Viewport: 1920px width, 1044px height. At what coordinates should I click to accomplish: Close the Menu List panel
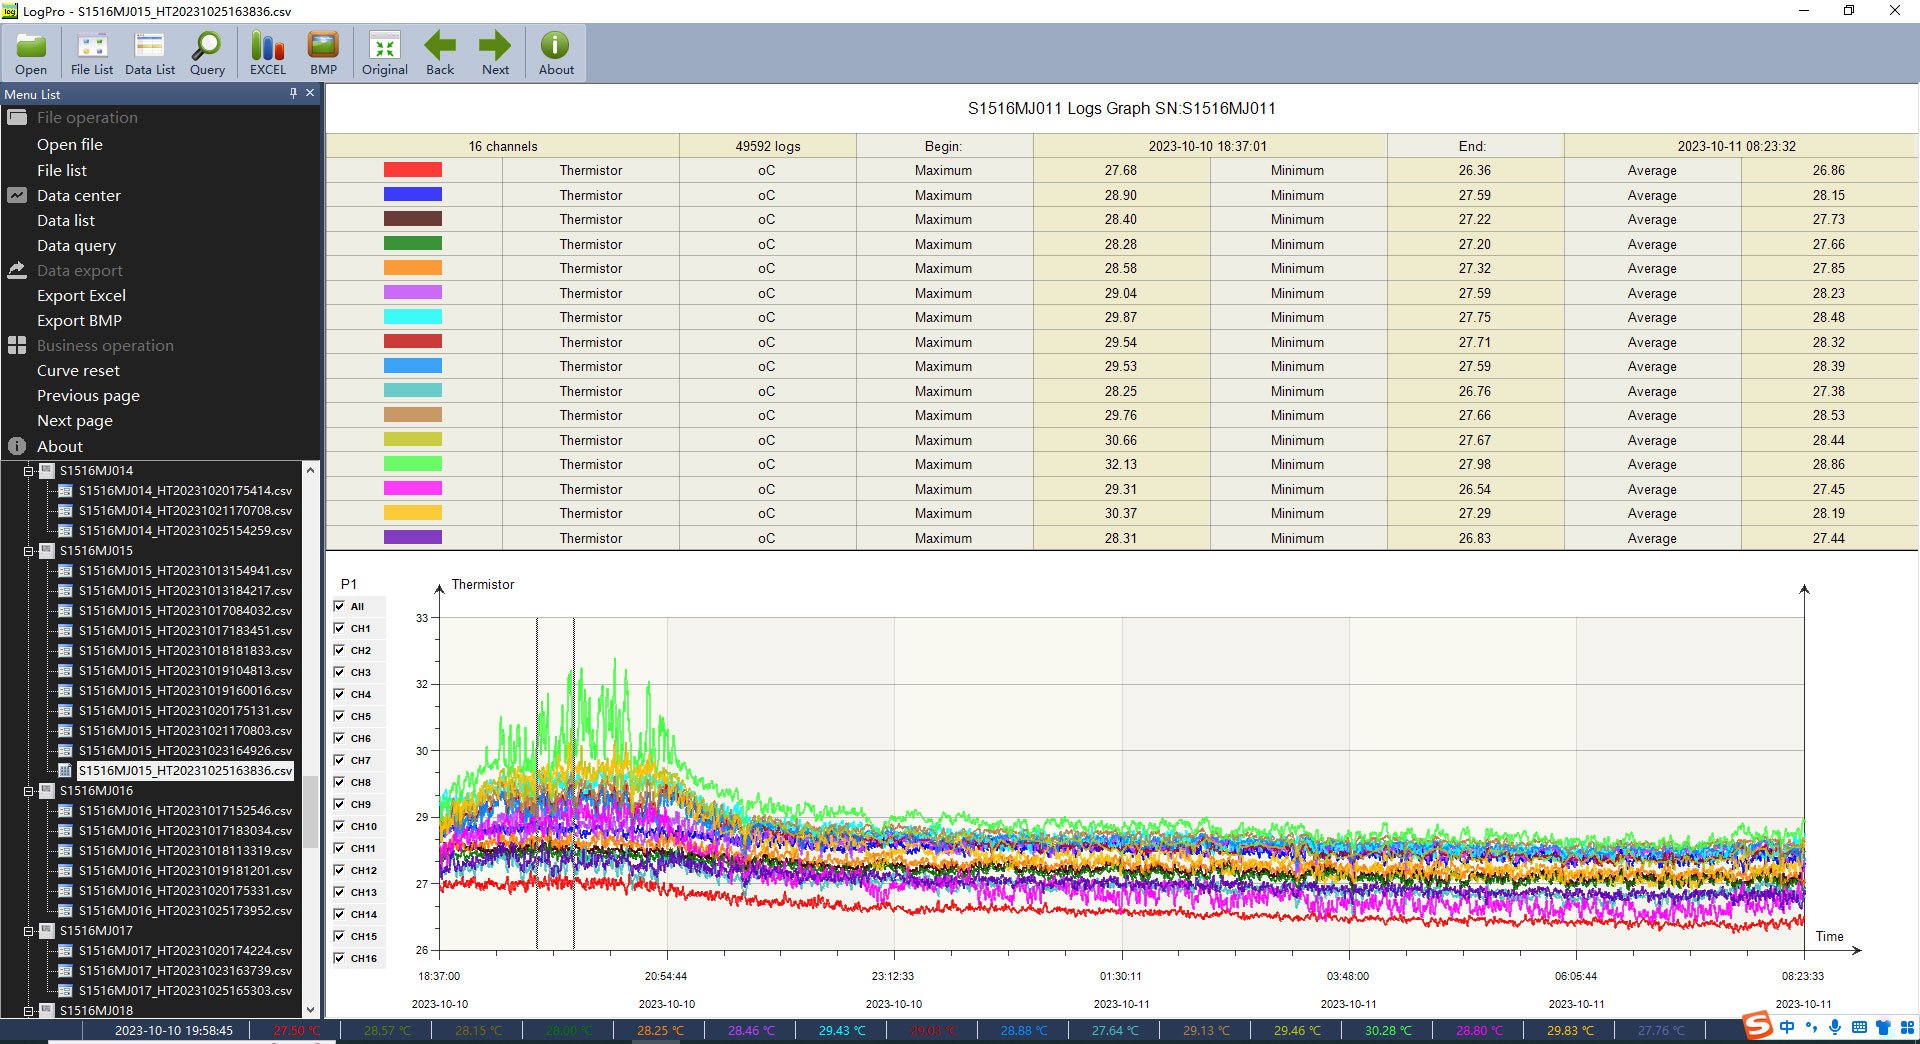[x=310, y=93]
